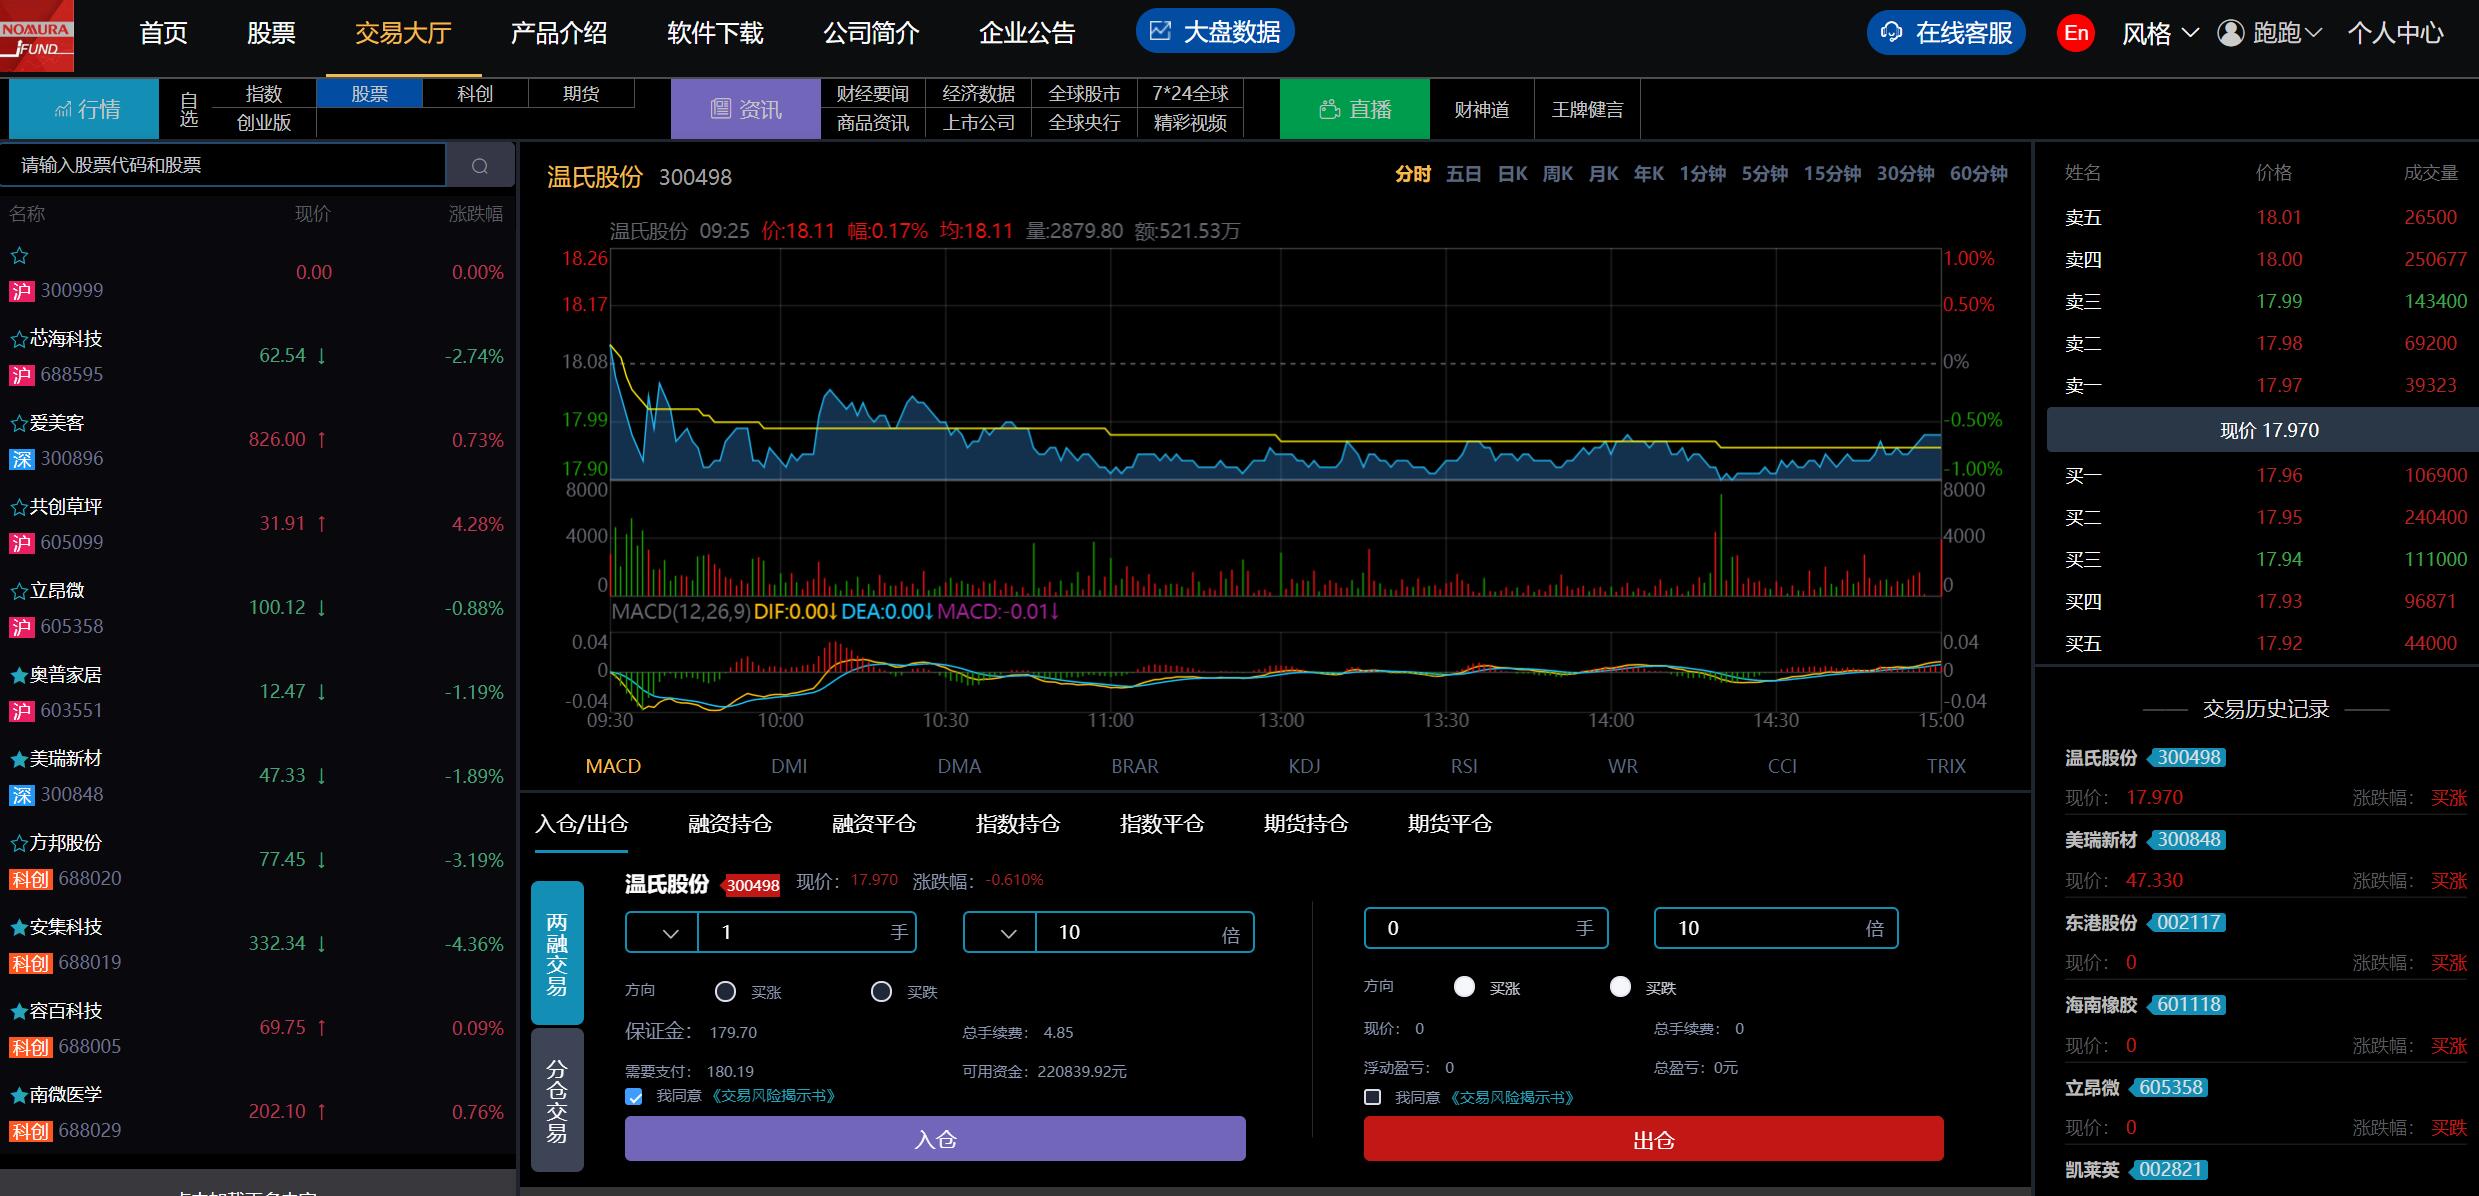Expand the 跑跑 user menu
Screen dimensions: 2479x1196
pos(2286,33)
